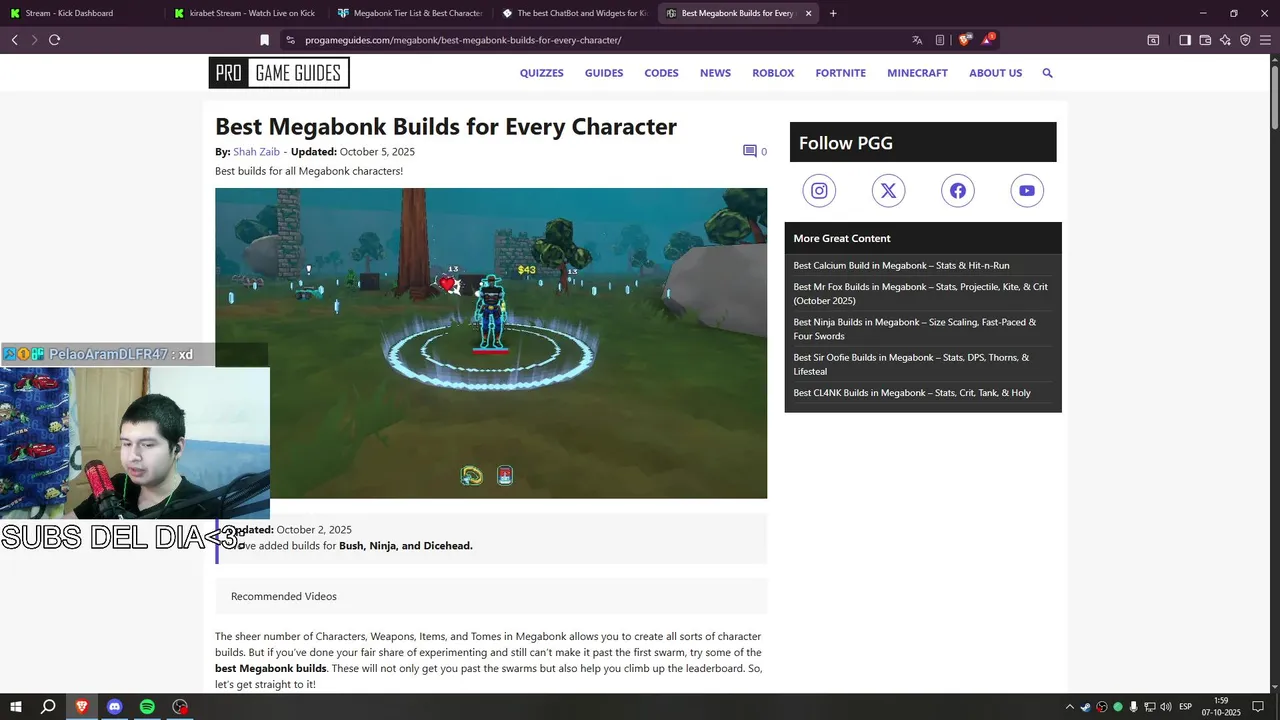Viewport: 1280px width, 720px height.
Task: Show hidden system tray icons
Action: click(1069, 707)
